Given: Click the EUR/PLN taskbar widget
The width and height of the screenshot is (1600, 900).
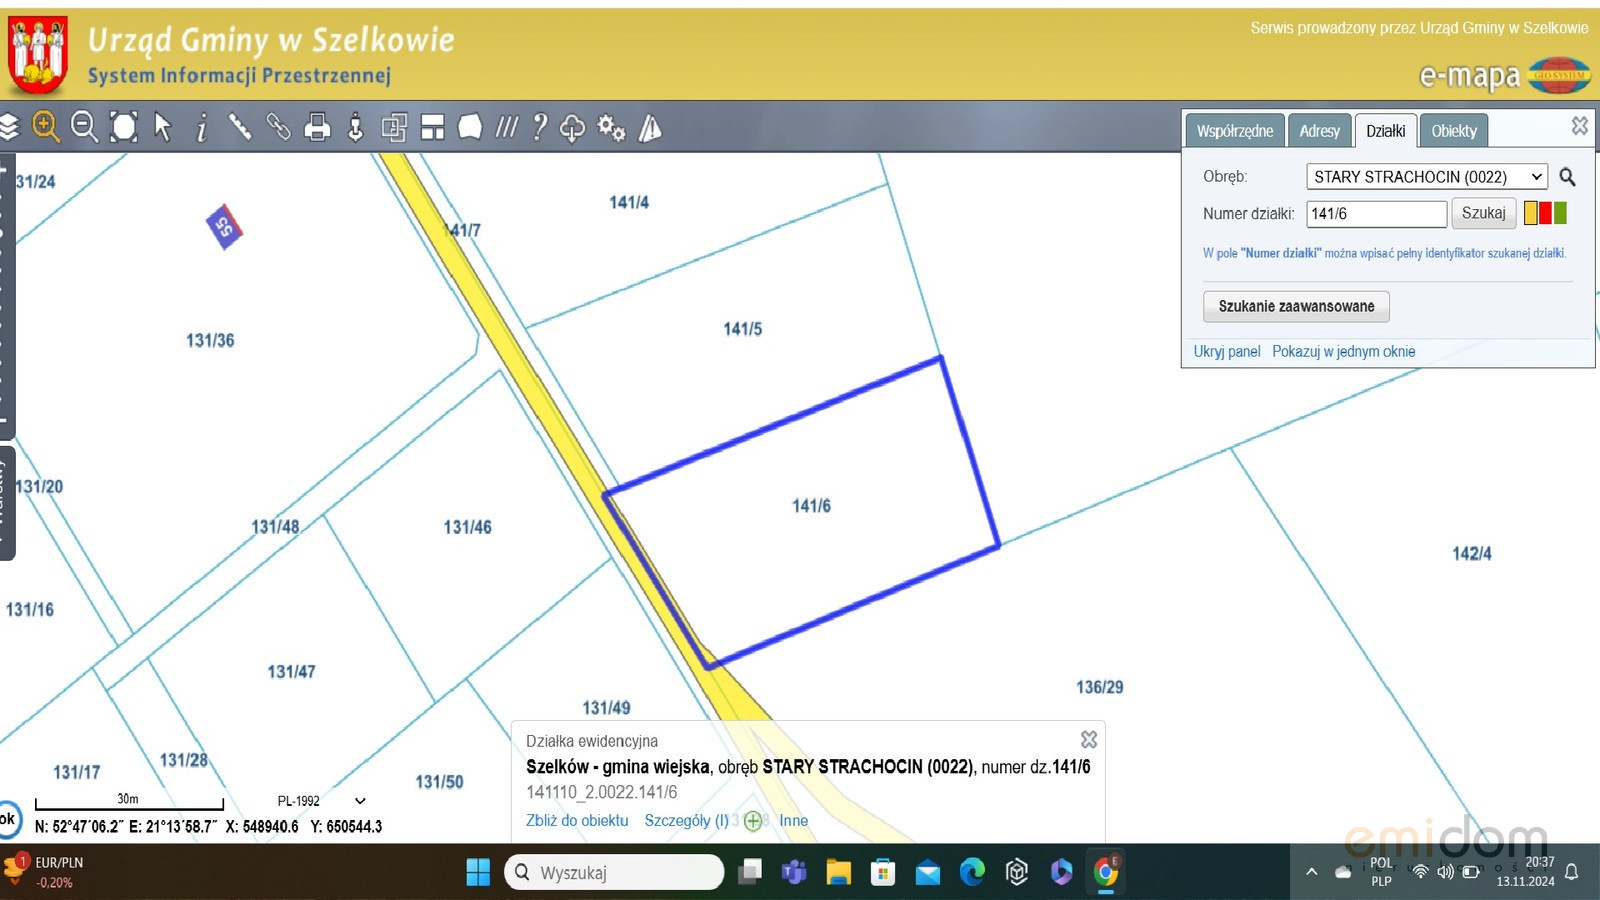Looking at the screenshot, I should point(45,872).
